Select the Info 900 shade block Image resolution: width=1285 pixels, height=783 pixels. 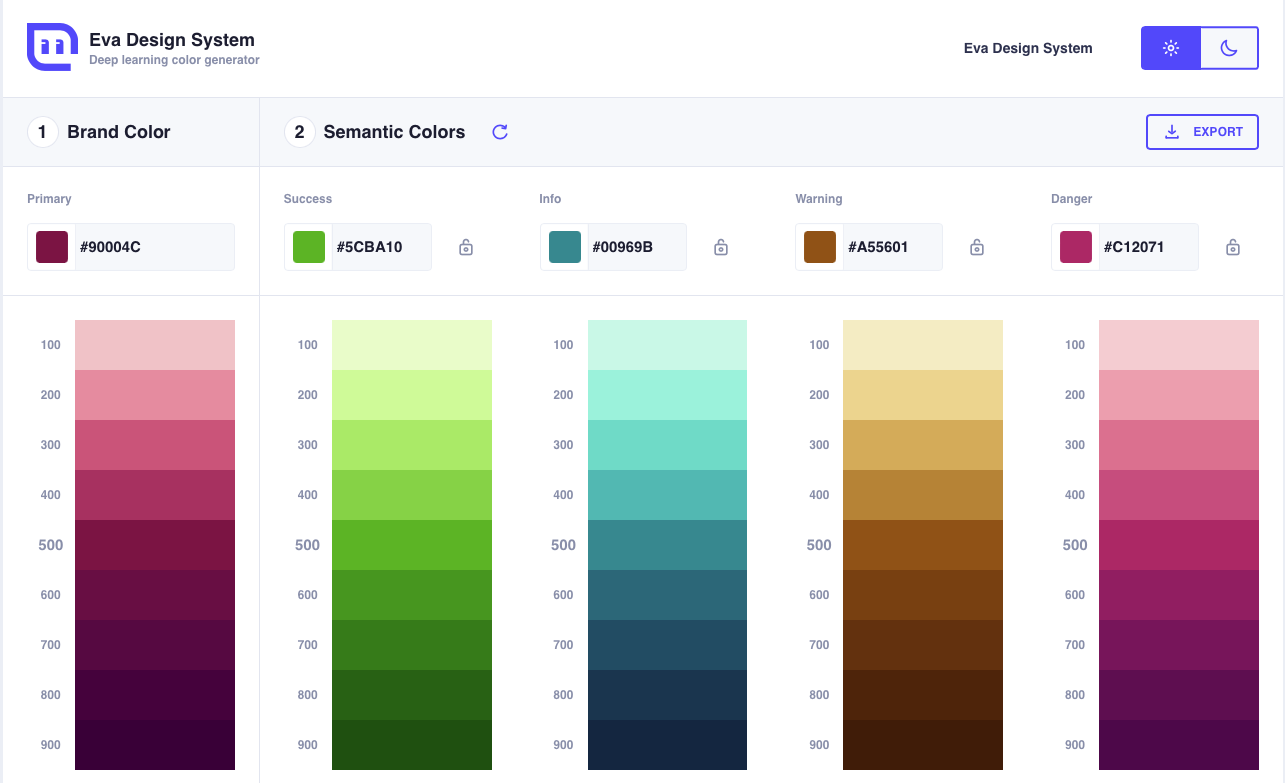[x=667, y=745]
